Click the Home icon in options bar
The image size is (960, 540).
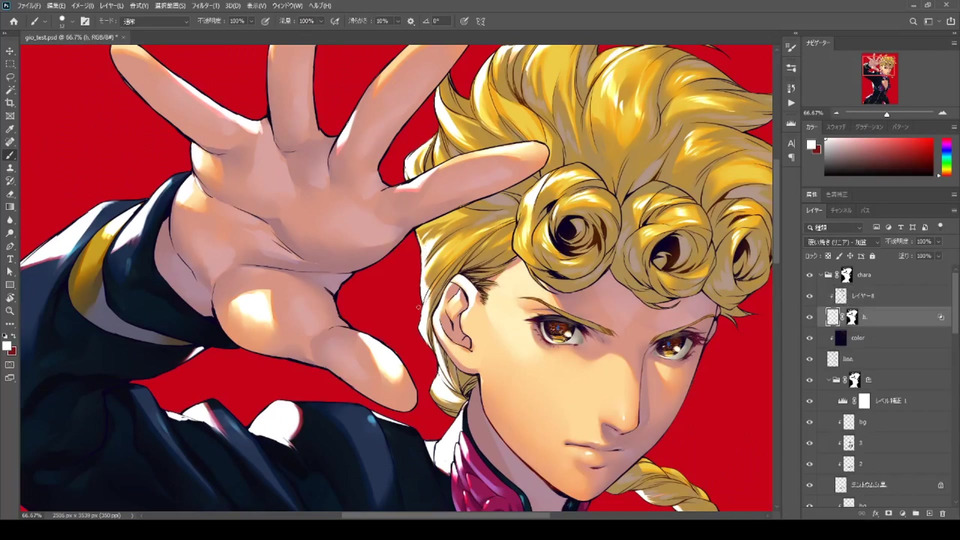13,21
